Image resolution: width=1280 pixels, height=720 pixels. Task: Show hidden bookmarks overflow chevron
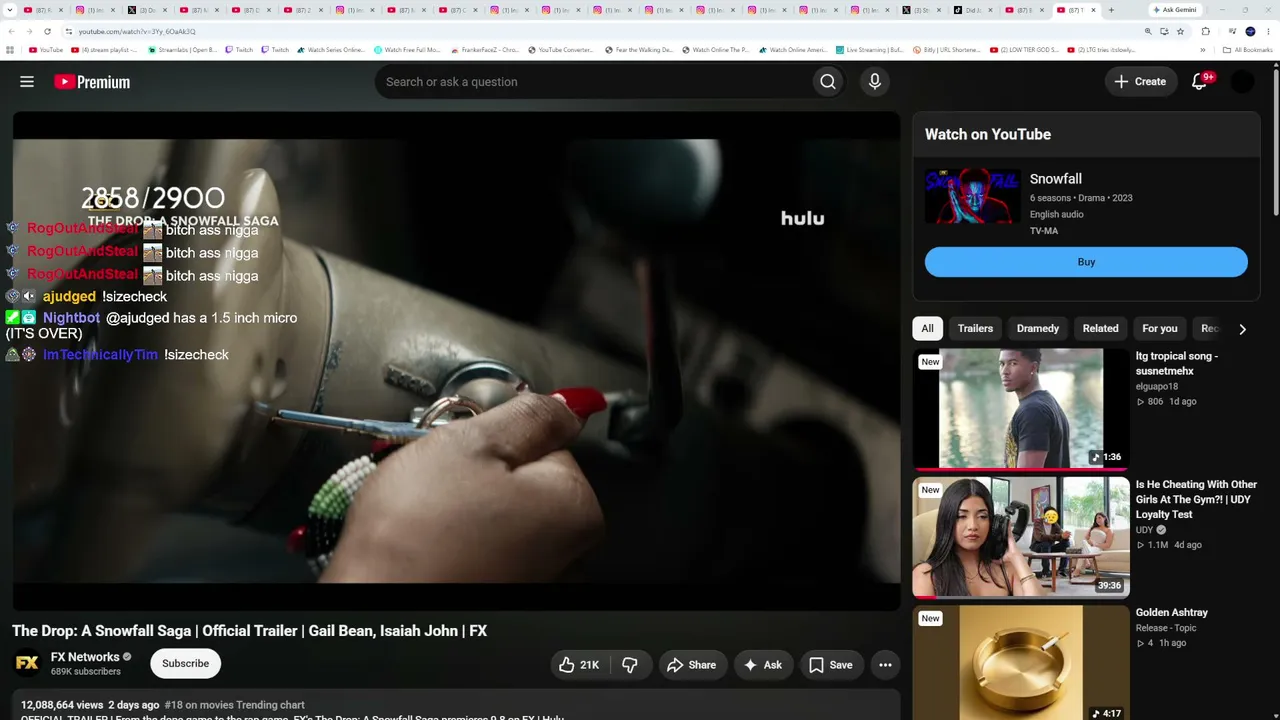click(x=1203, y=50)
